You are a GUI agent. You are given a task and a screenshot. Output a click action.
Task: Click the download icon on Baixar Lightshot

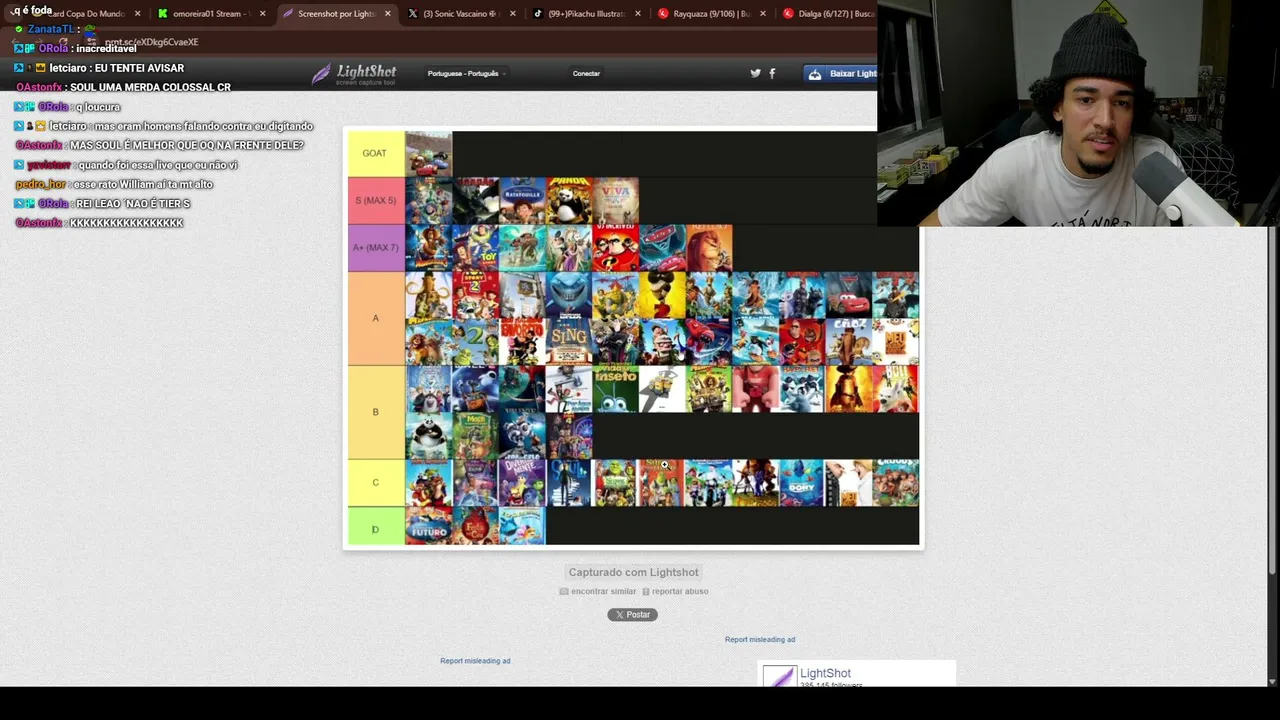point(815,74)
